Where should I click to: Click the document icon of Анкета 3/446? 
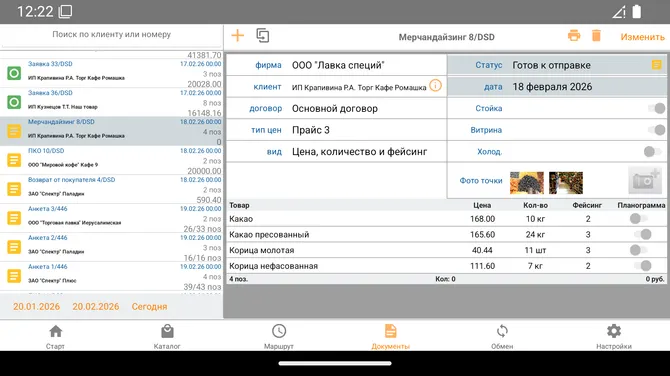(14, 218)
